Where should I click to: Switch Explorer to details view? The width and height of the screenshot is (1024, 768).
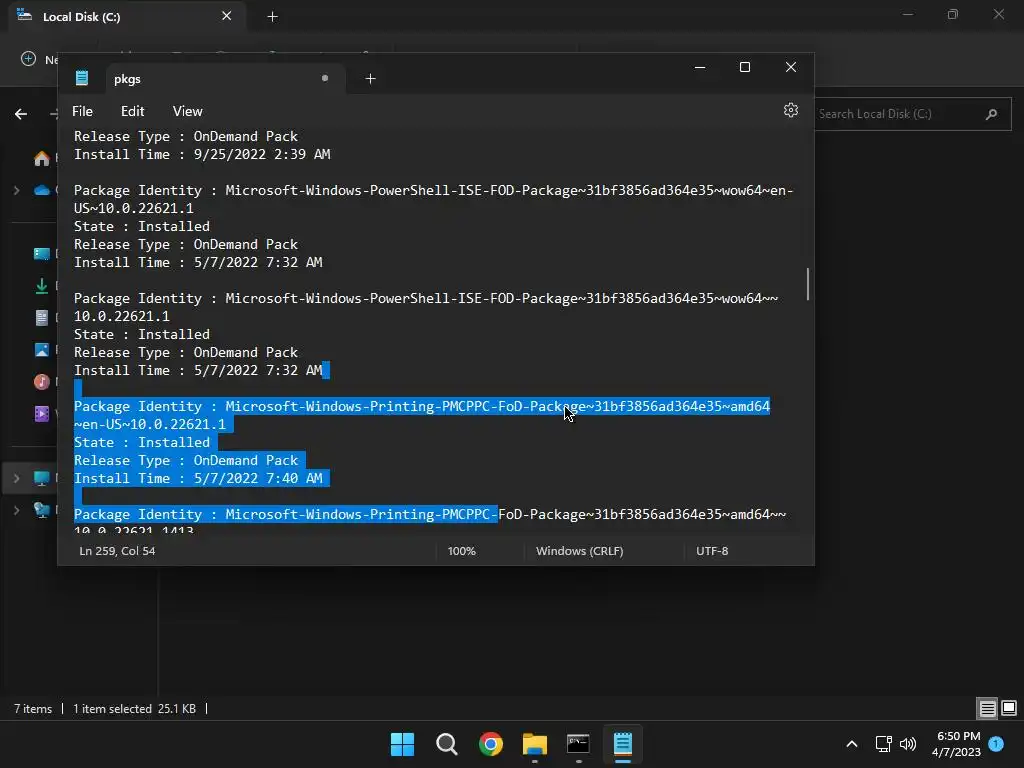[x=987, y=708]
